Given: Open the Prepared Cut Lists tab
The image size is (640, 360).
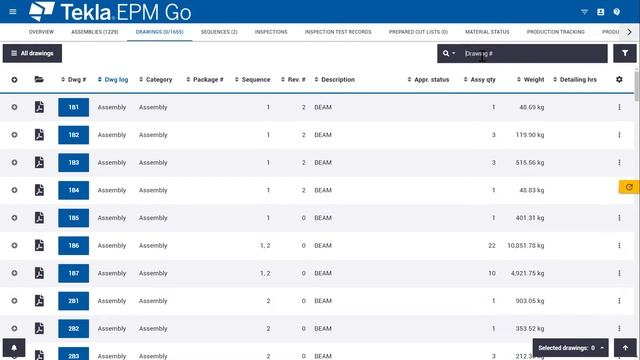Looking at the screenshot, I should point(418,32).
